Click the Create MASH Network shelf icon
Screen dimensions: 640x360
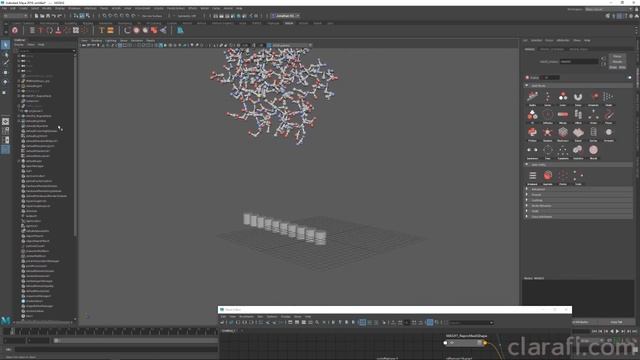click(x=15, y=30)
